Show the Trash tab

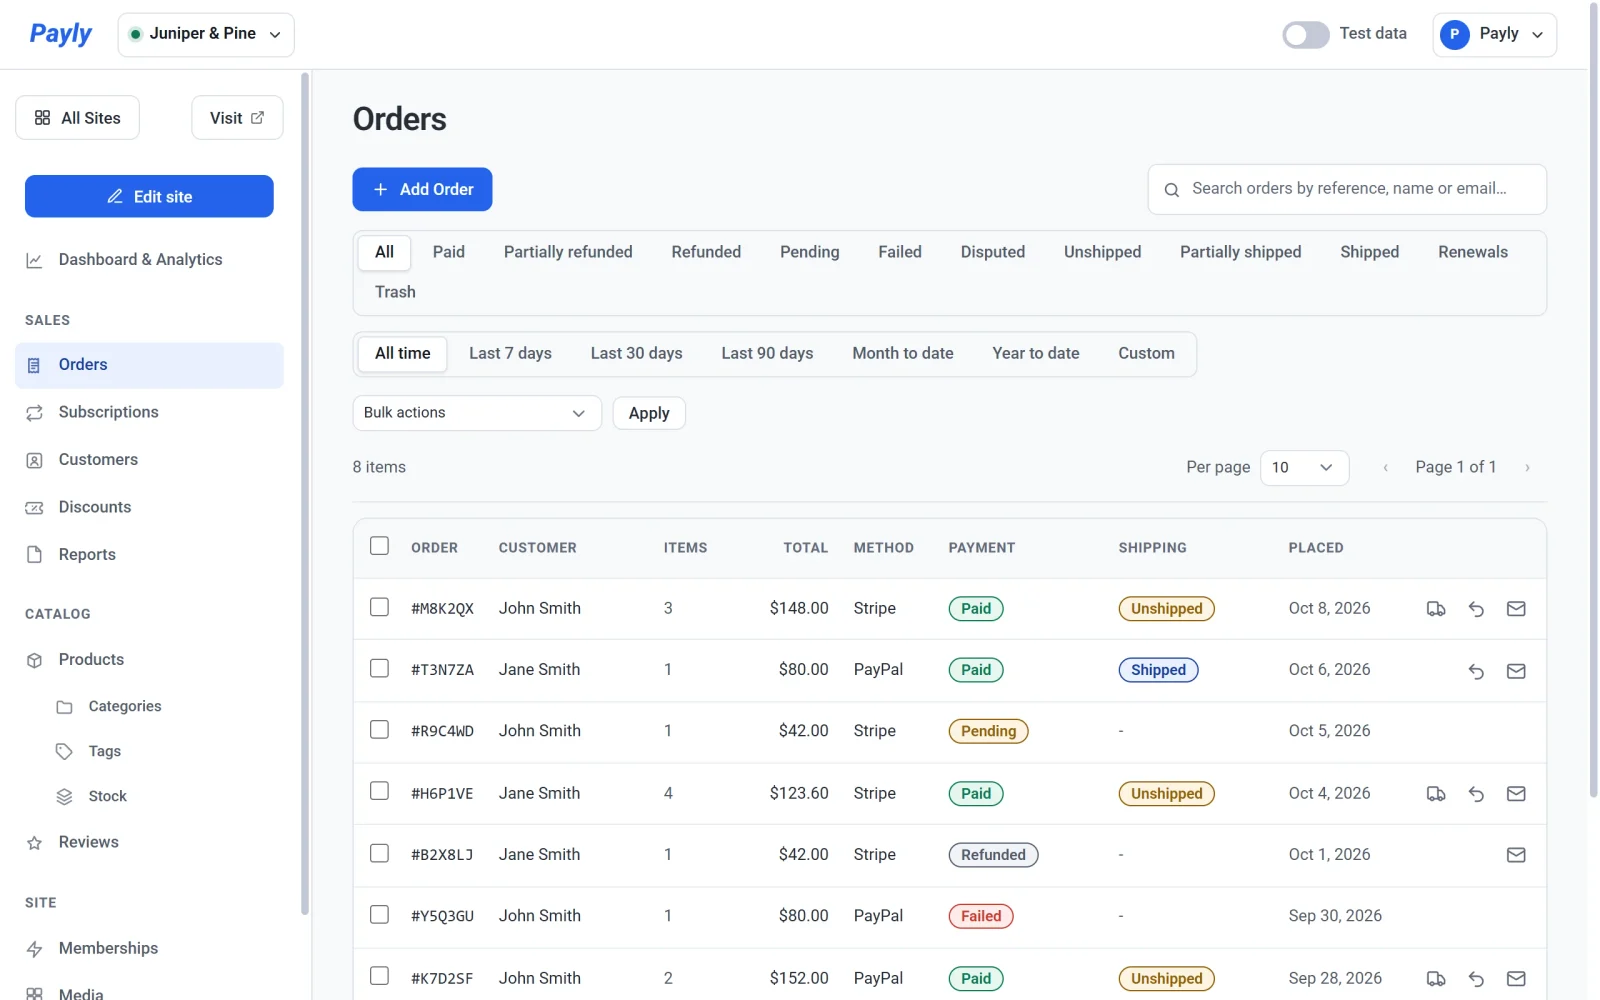coord(395,292)
